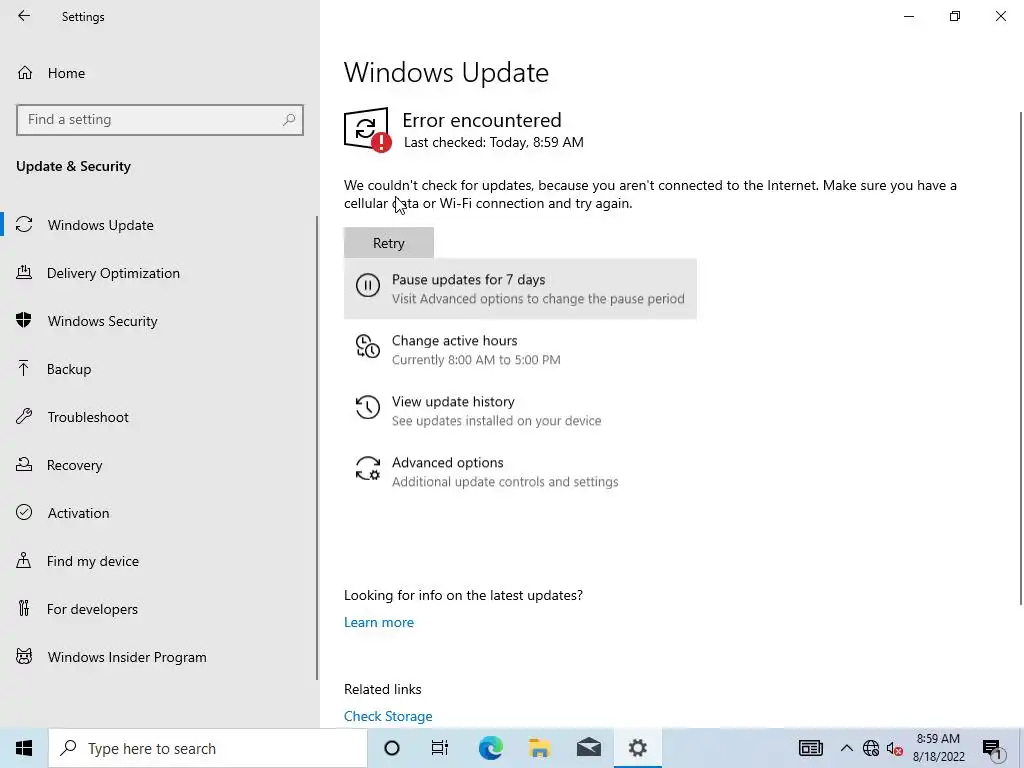Click the Retry button
This screenshot has height=768, width=1024.
[389, 243]
